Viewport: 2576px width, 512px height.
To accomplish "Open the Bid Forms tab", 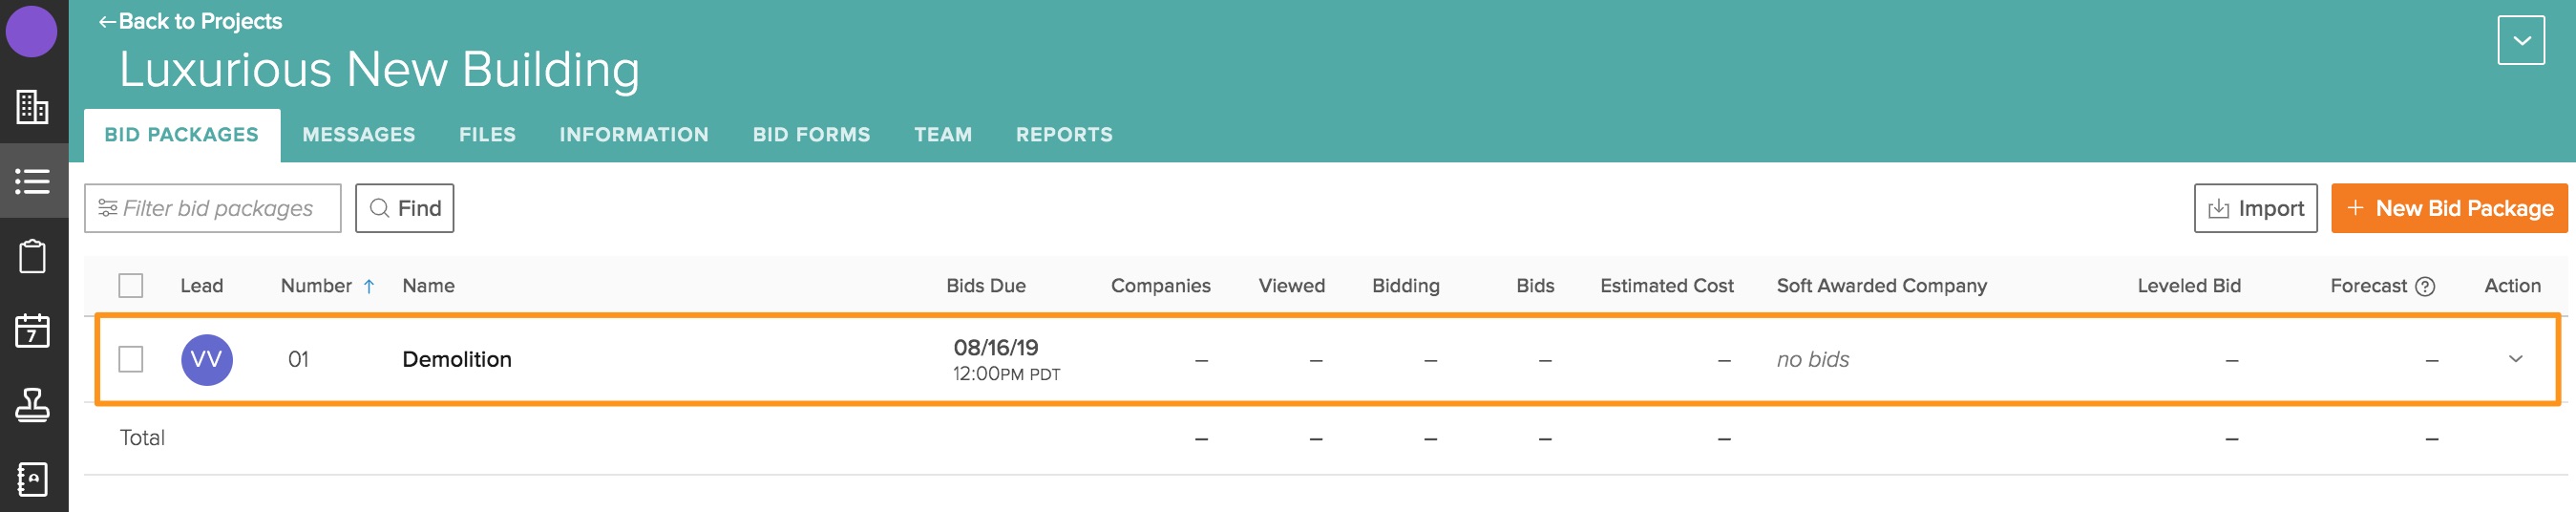I will 811,135.
